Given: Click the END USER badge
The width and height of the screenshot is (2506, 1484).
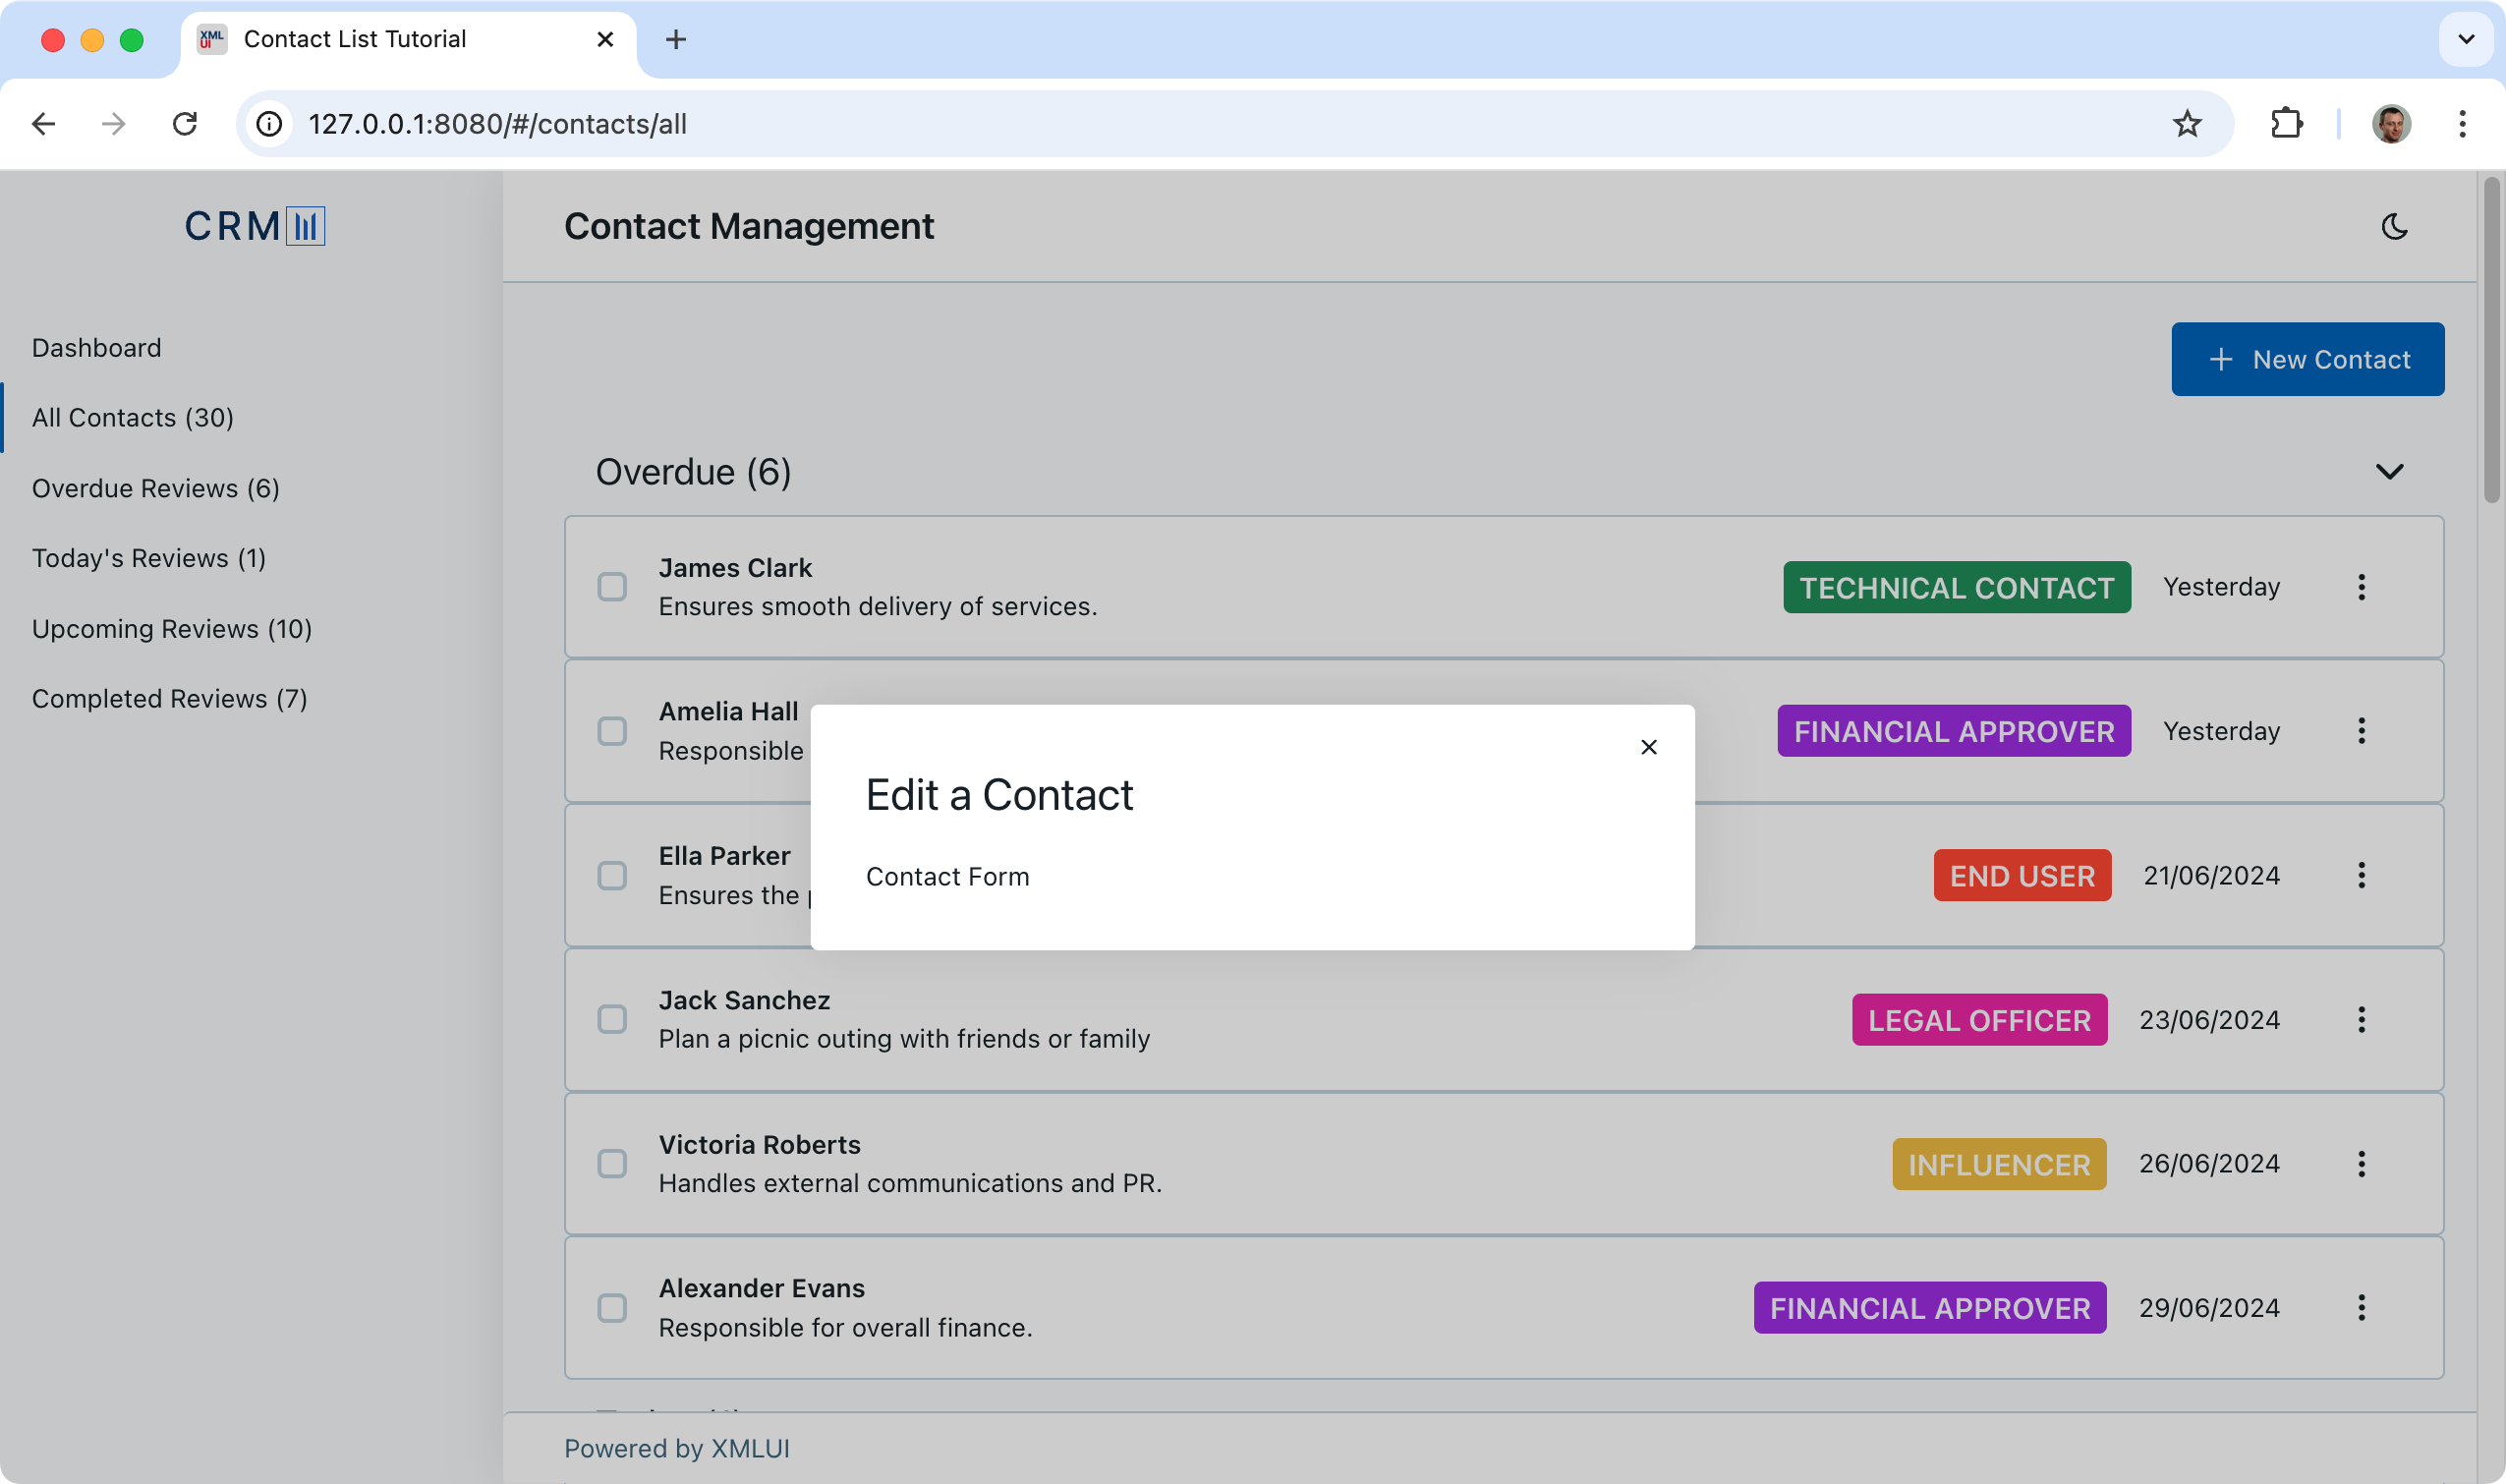Looking at the screenshot, I should point(2022,876).
